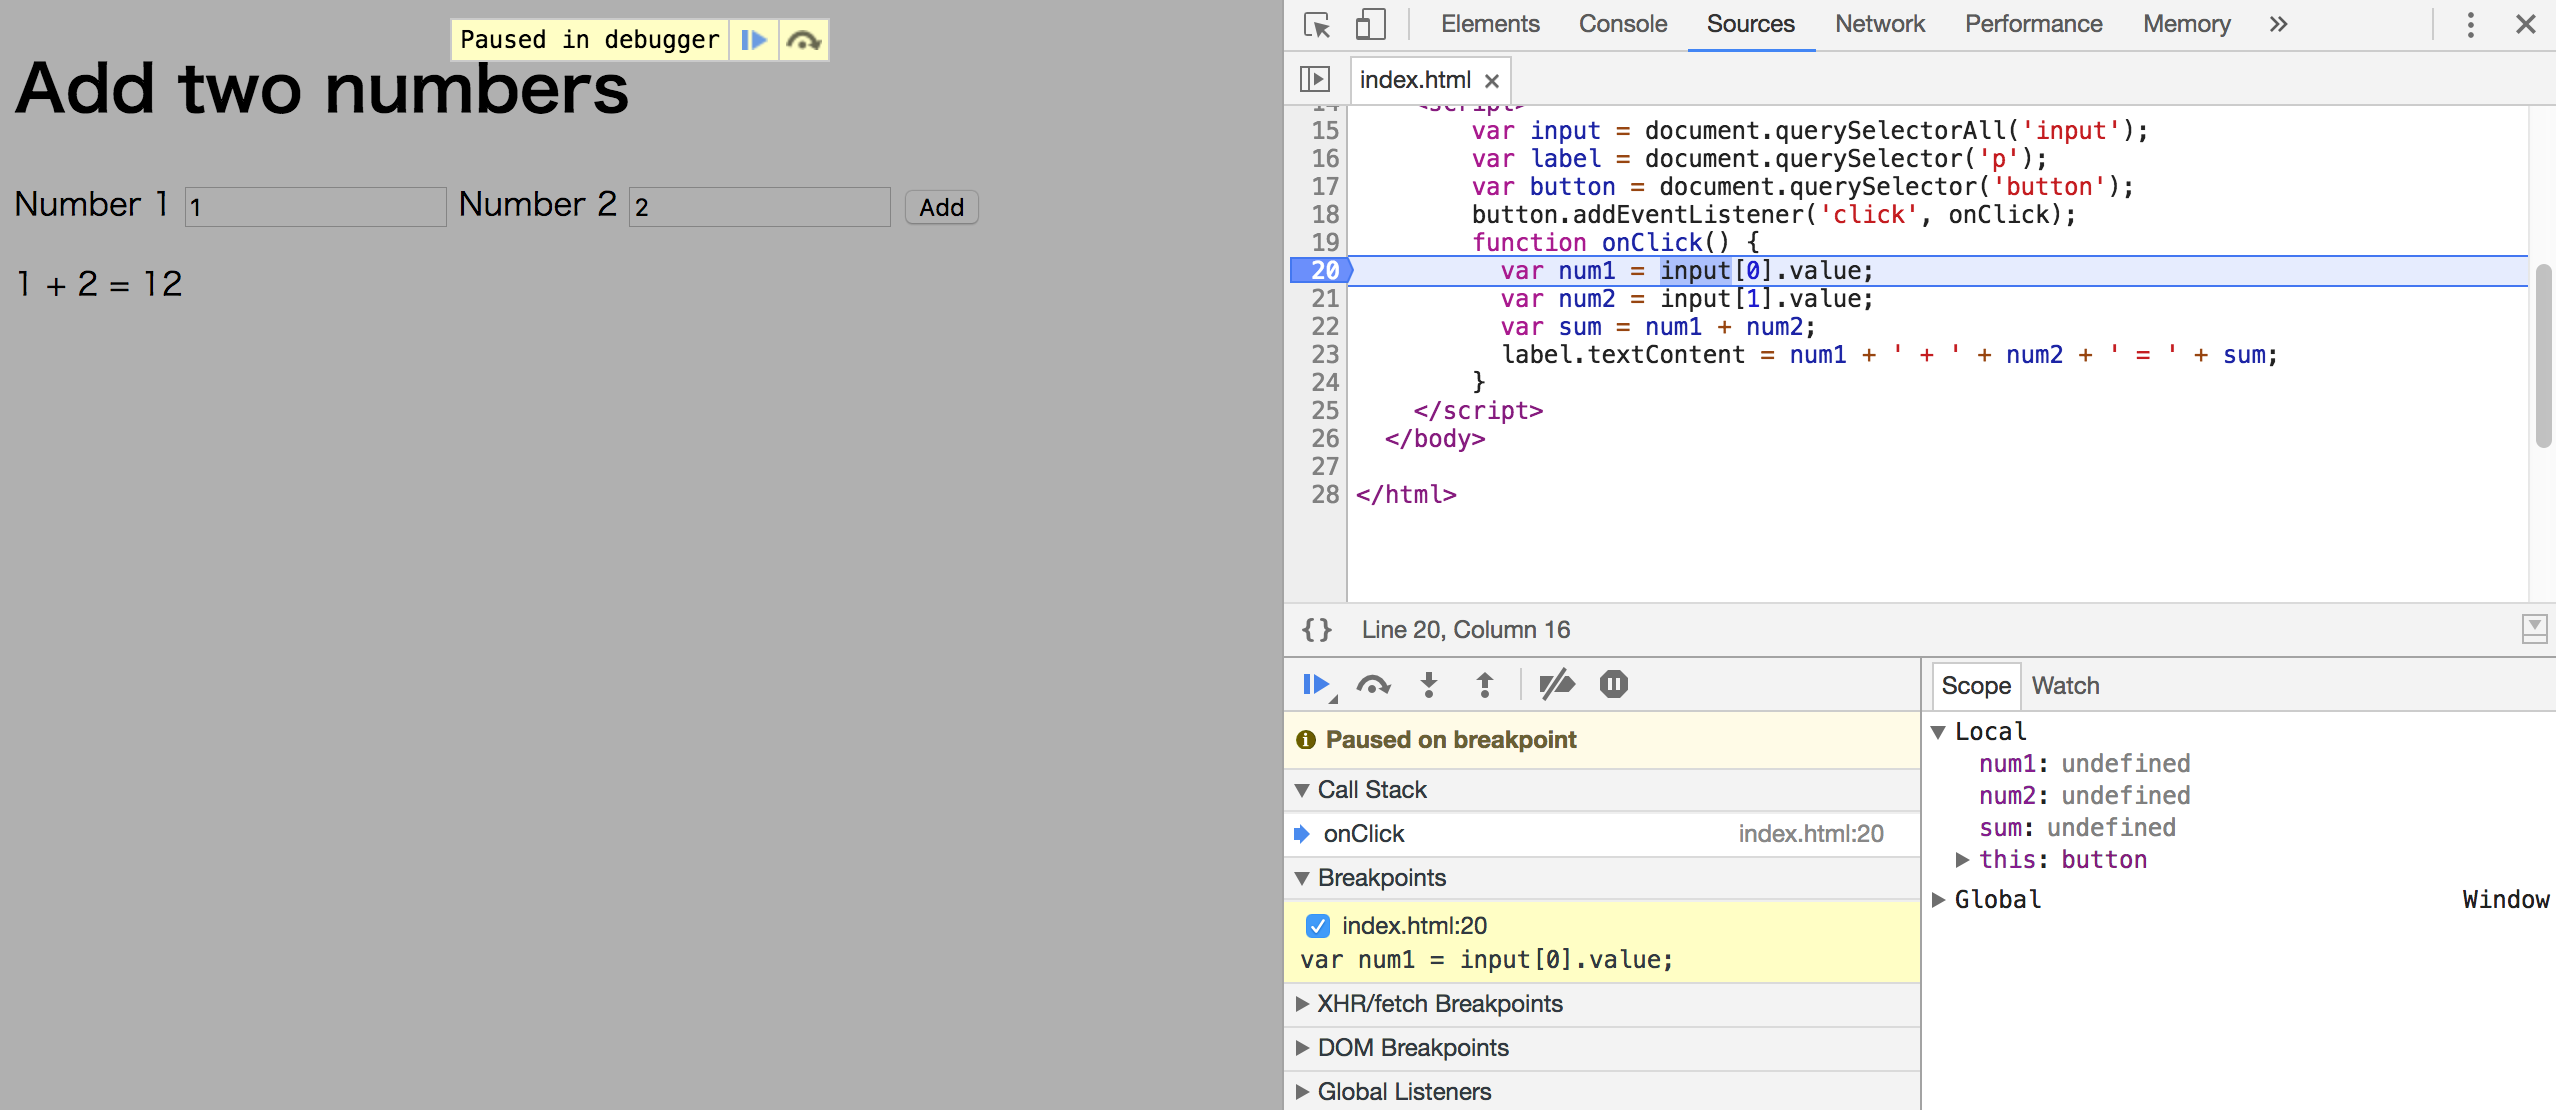Toggle the device toolbar icon
This screenshot has width=2556, height=1110.
(1370, 24)
